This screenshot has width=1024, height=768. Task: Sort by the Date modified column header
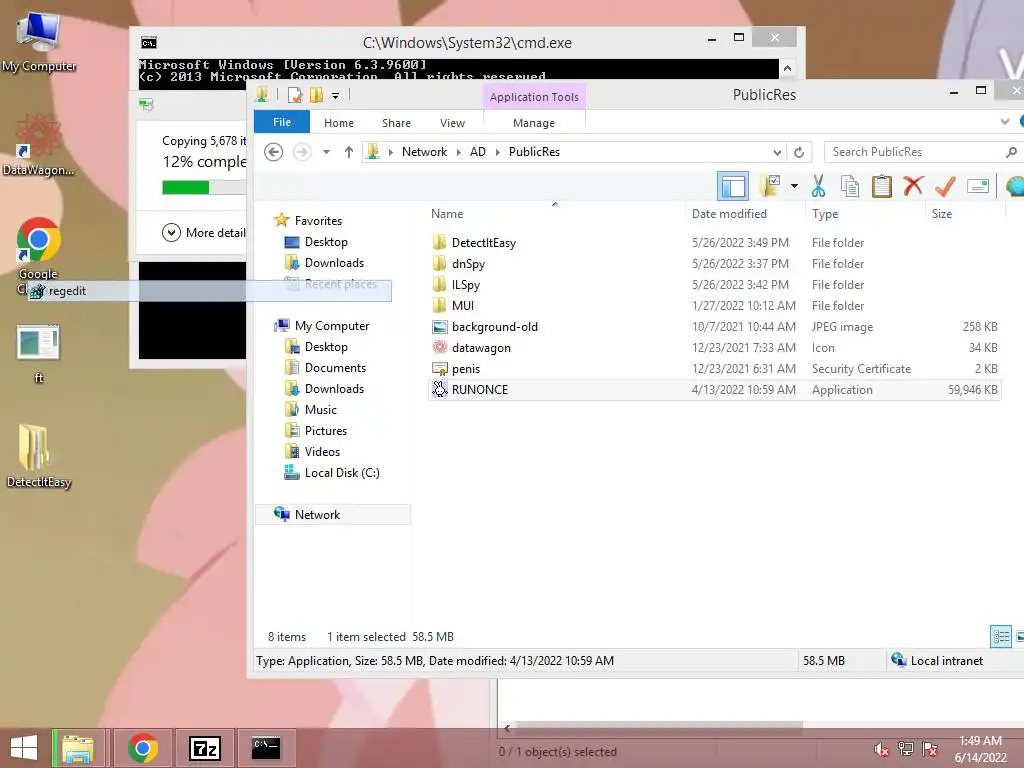pos(729,214)
